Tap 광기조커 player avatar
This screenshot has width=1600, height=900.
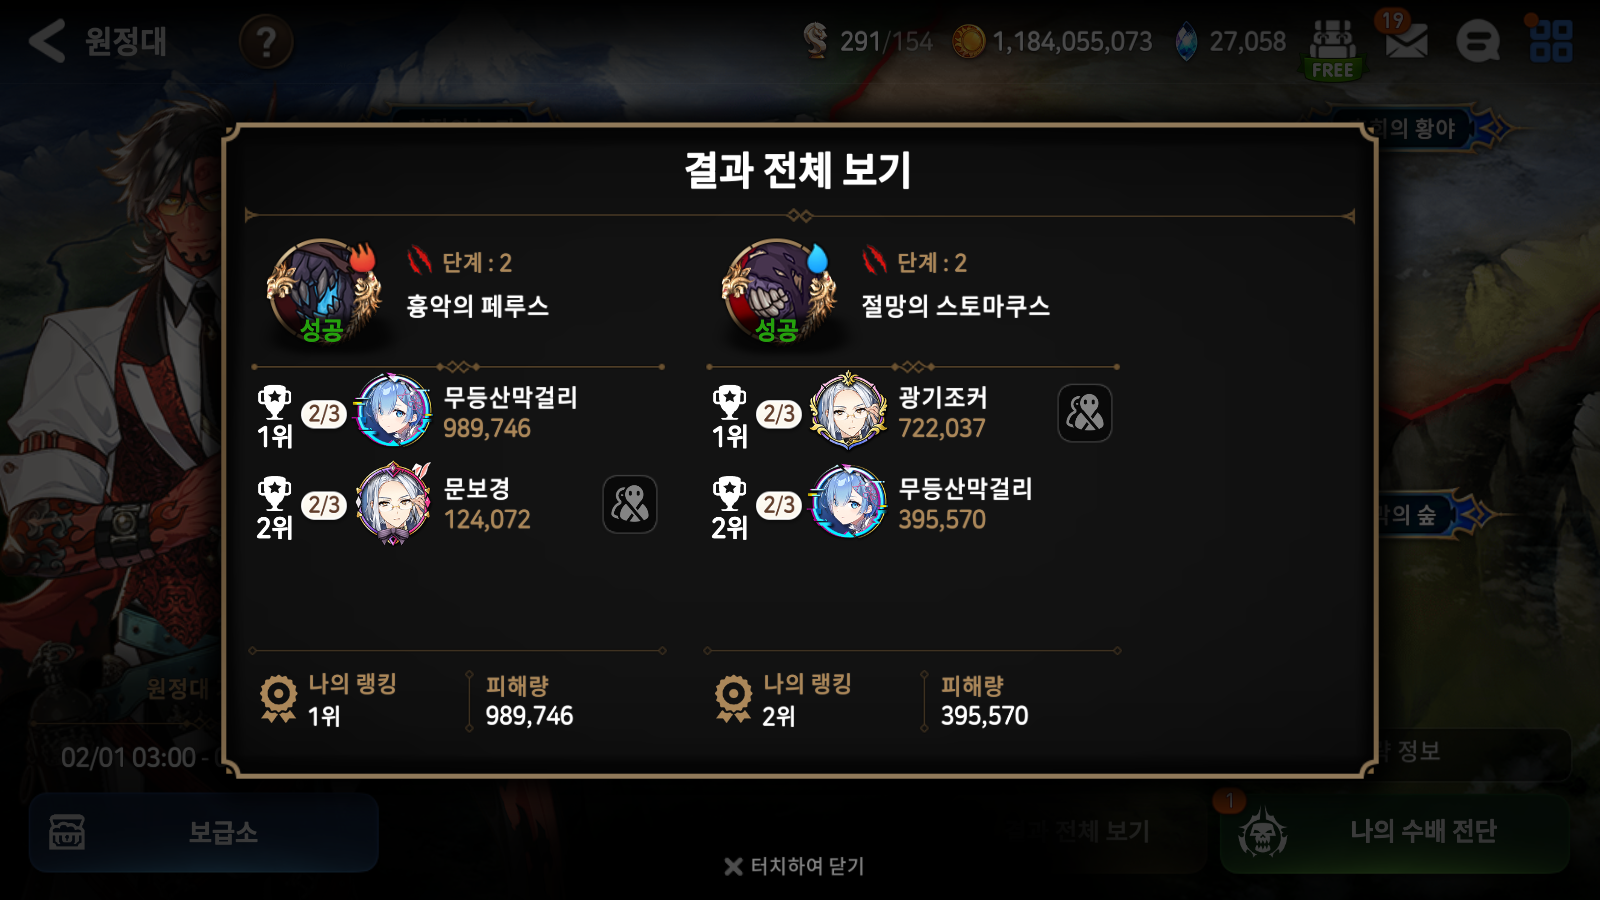[848, 411]
